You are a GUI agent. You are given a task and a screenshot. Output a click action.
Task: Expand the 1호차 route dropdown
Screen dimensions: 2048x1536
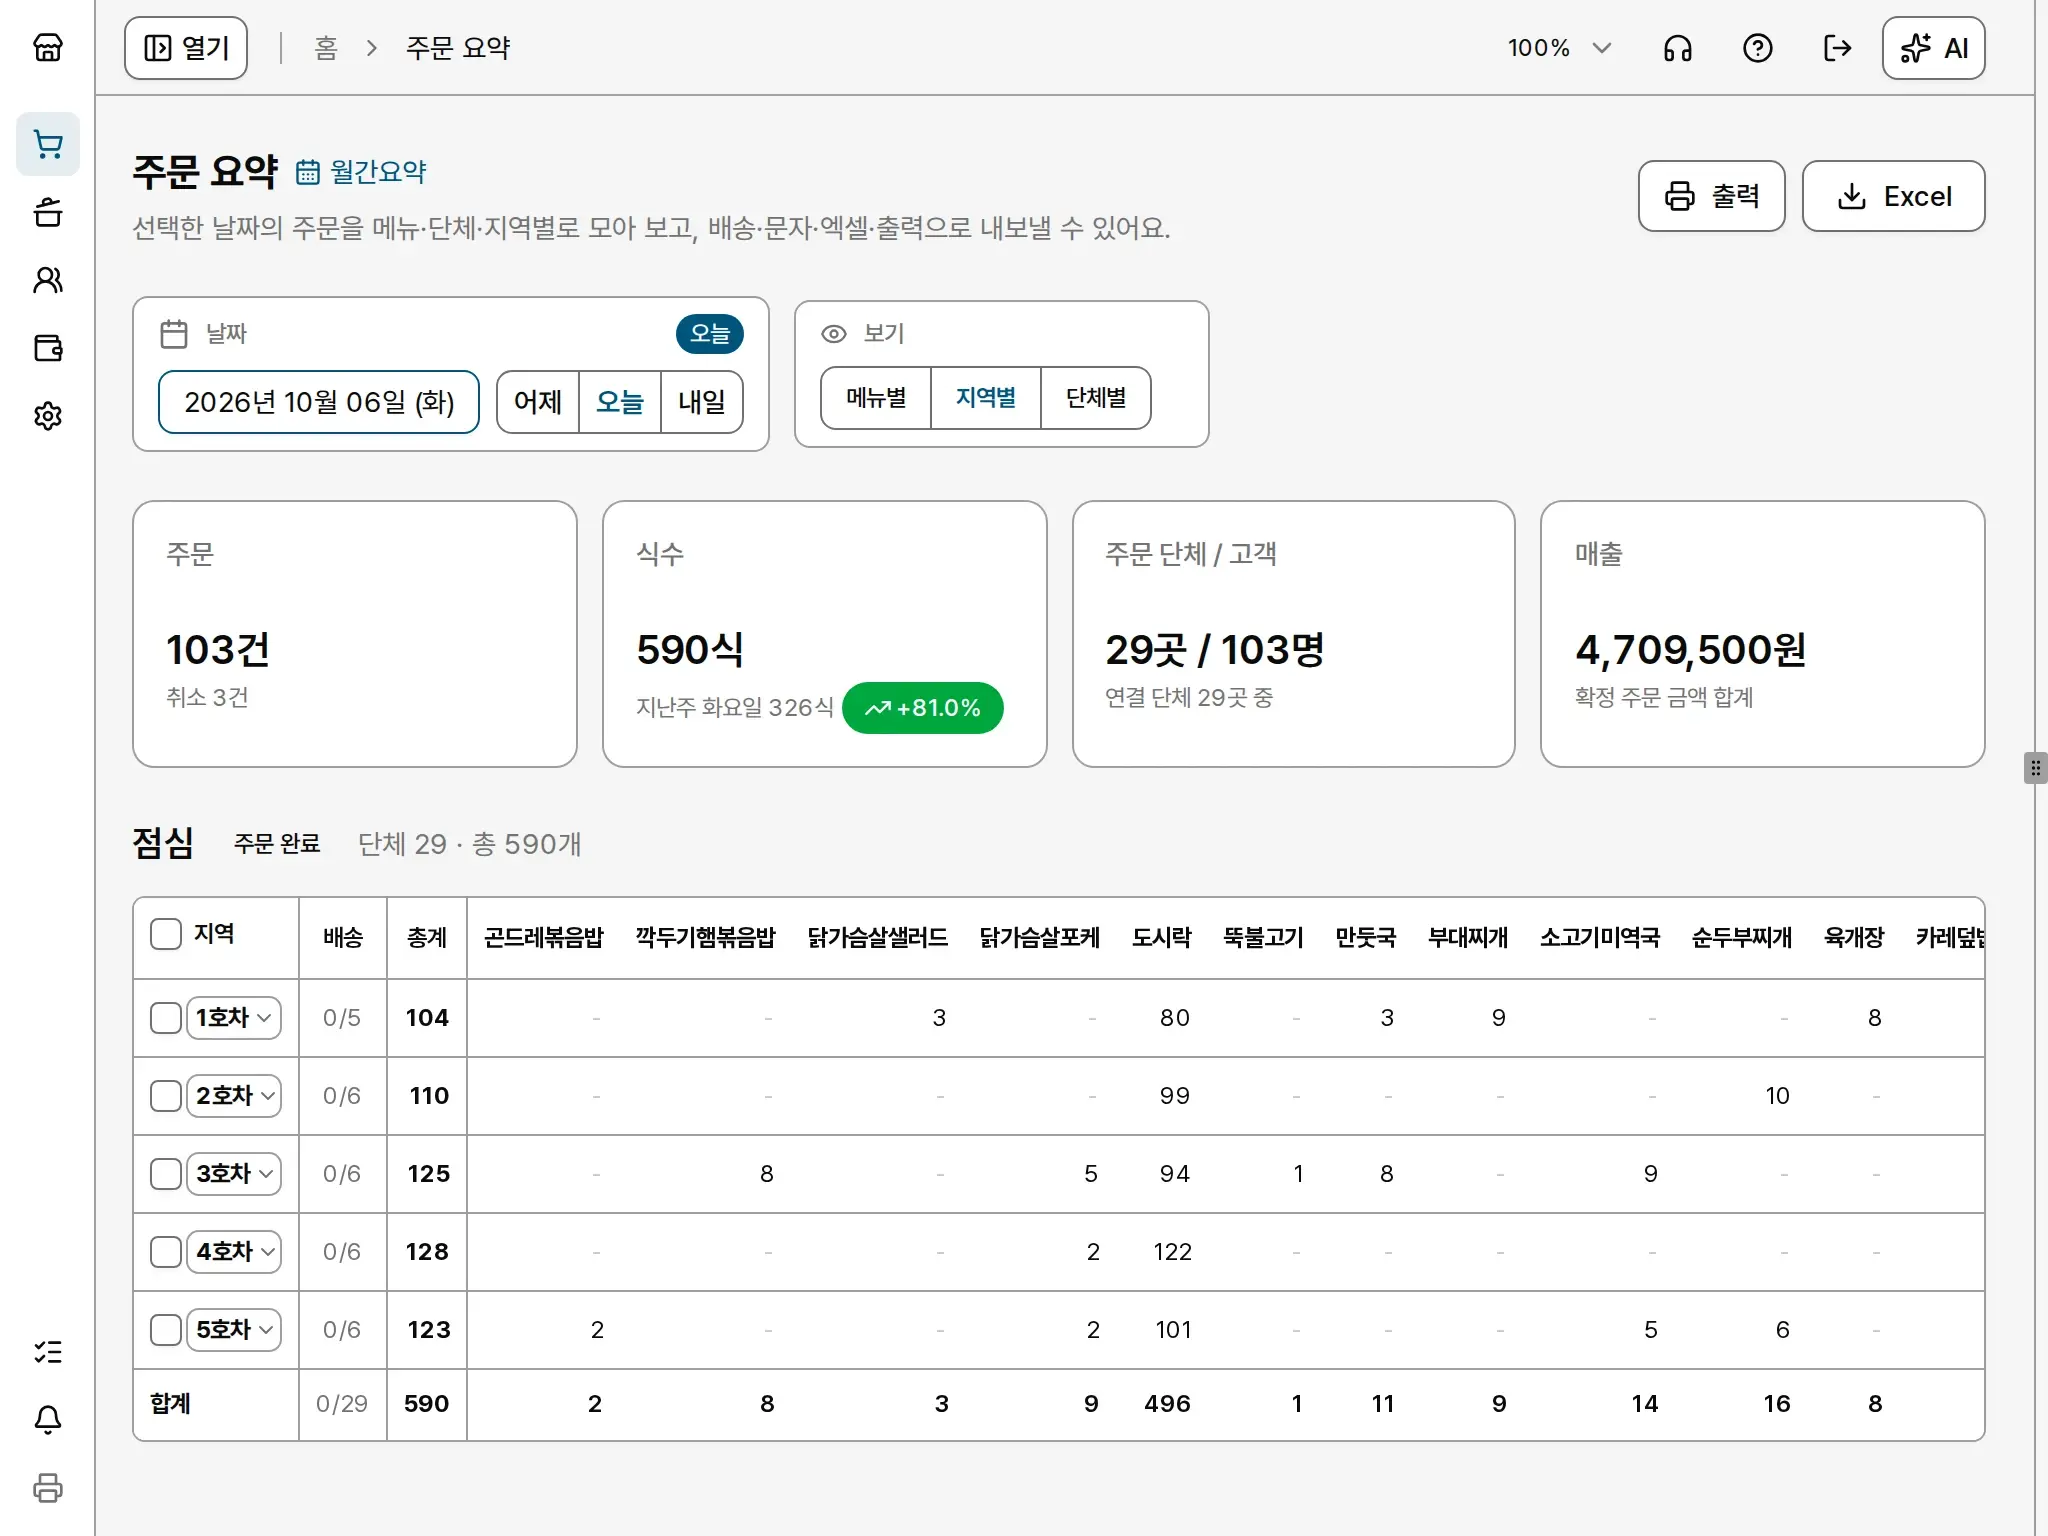234,1018
